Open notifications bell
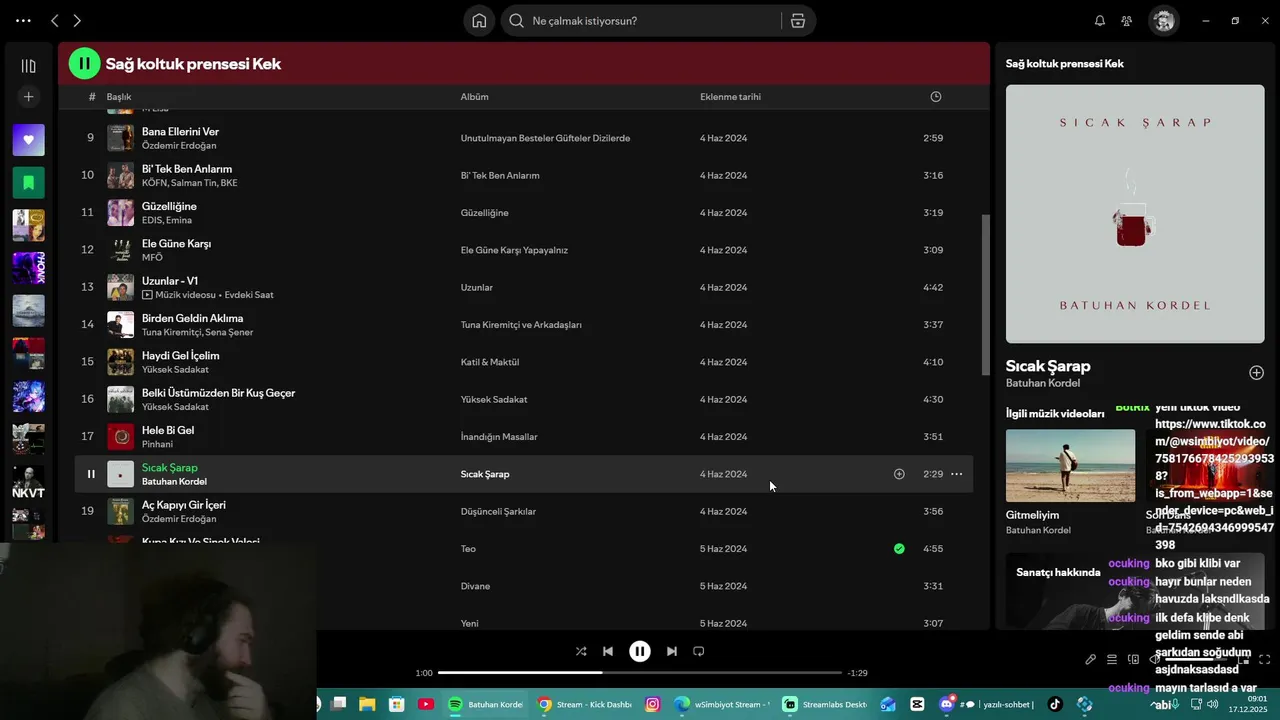 [x=1100, y=21]
